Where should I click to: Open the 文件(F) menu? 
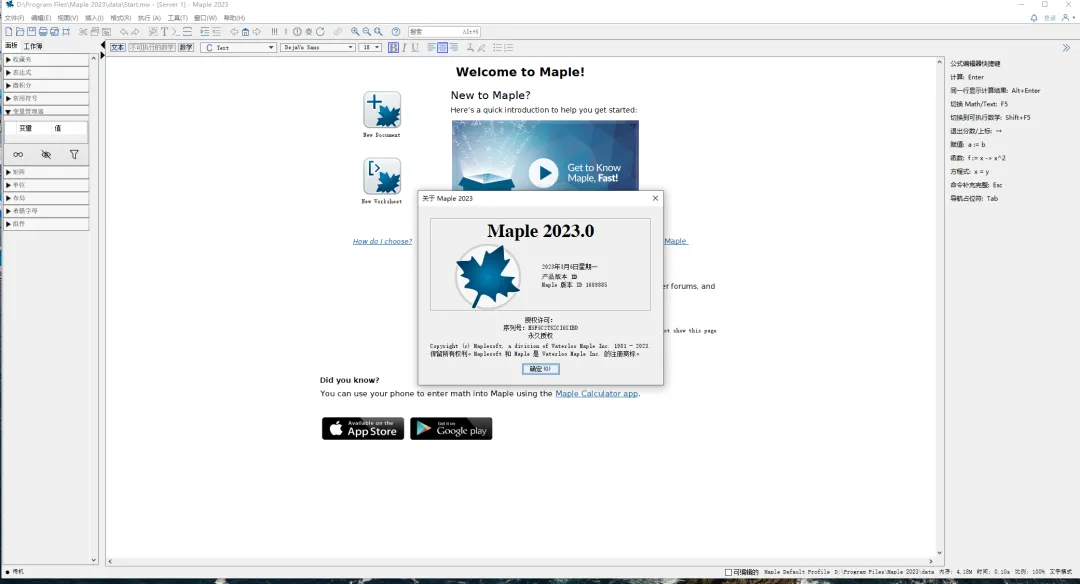click(14, 18)
